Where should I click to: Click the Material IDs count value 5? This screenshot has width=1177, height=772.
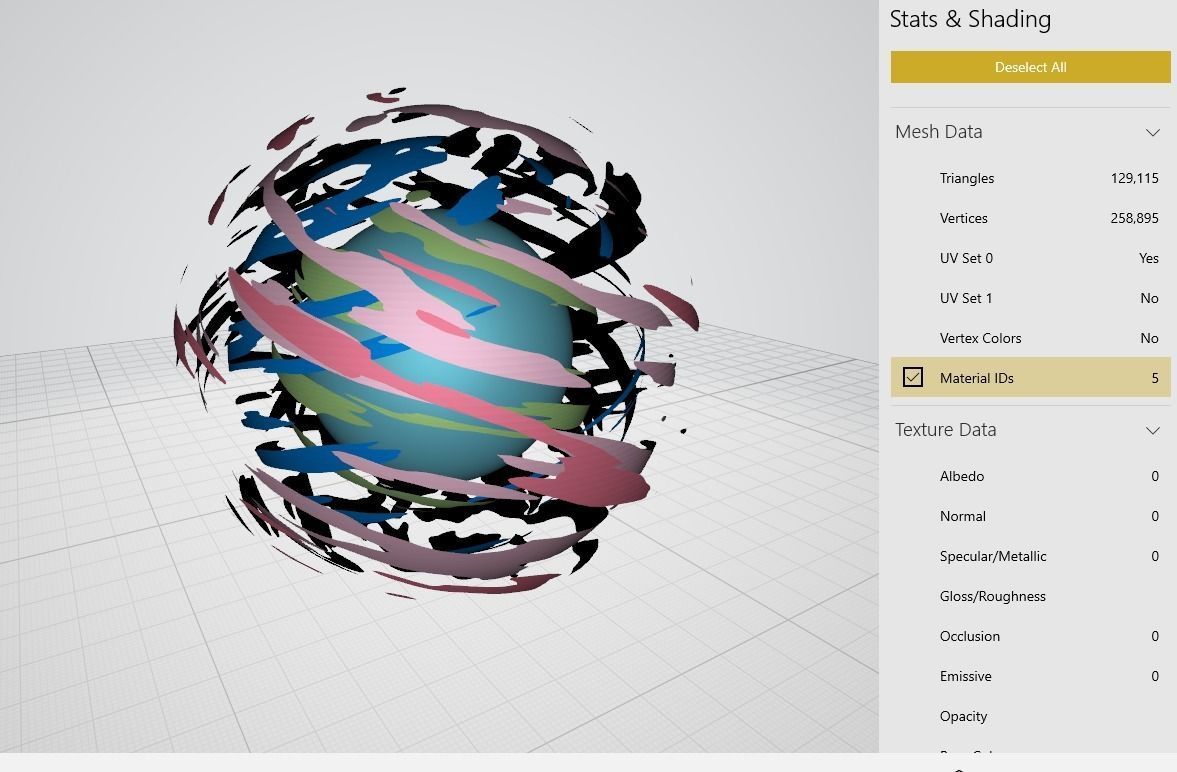pos(1154,378)
